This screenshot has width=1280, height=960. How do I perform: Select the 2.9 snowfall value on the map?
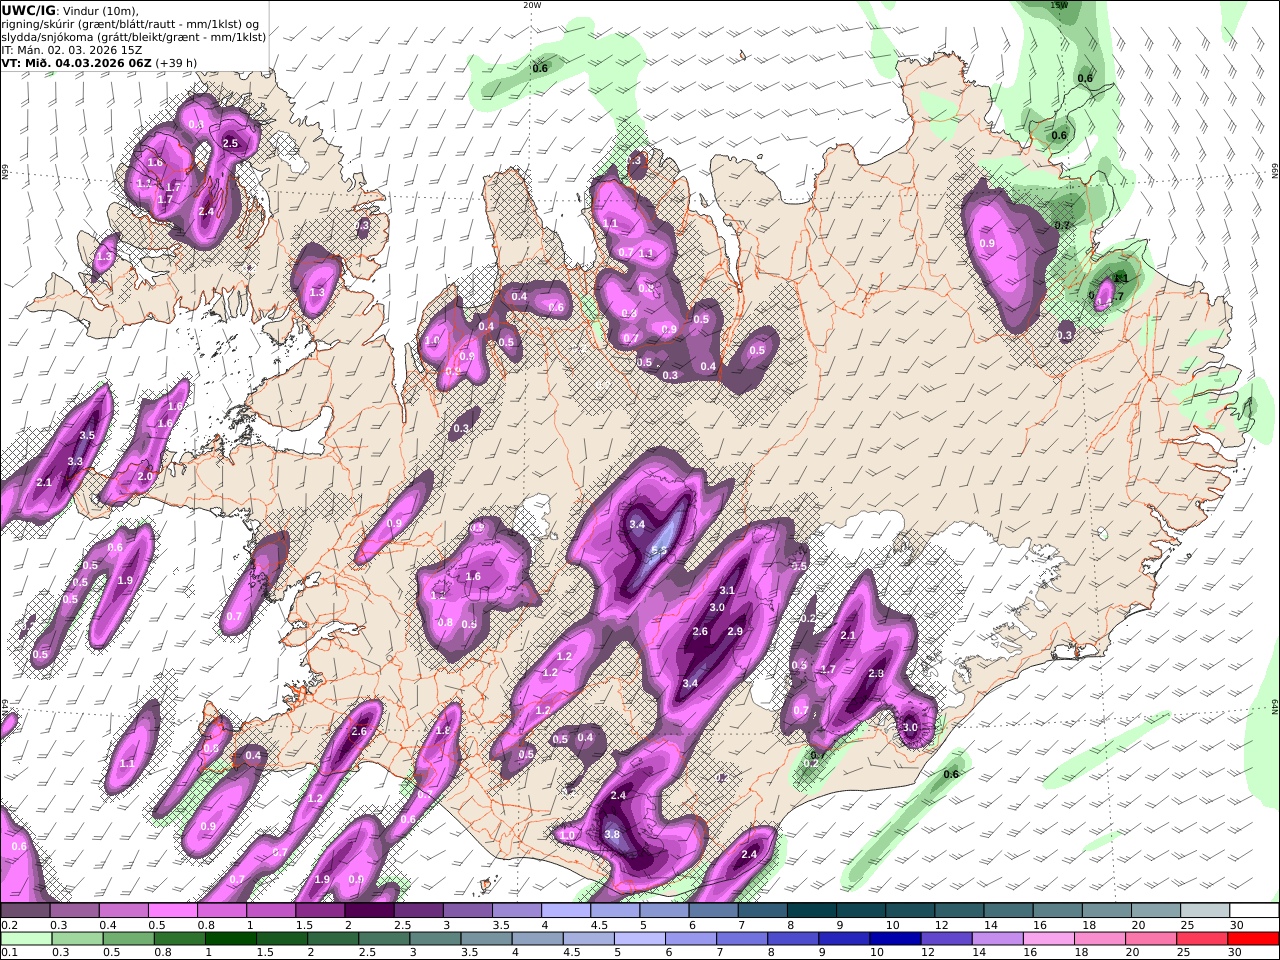[735, 632]
